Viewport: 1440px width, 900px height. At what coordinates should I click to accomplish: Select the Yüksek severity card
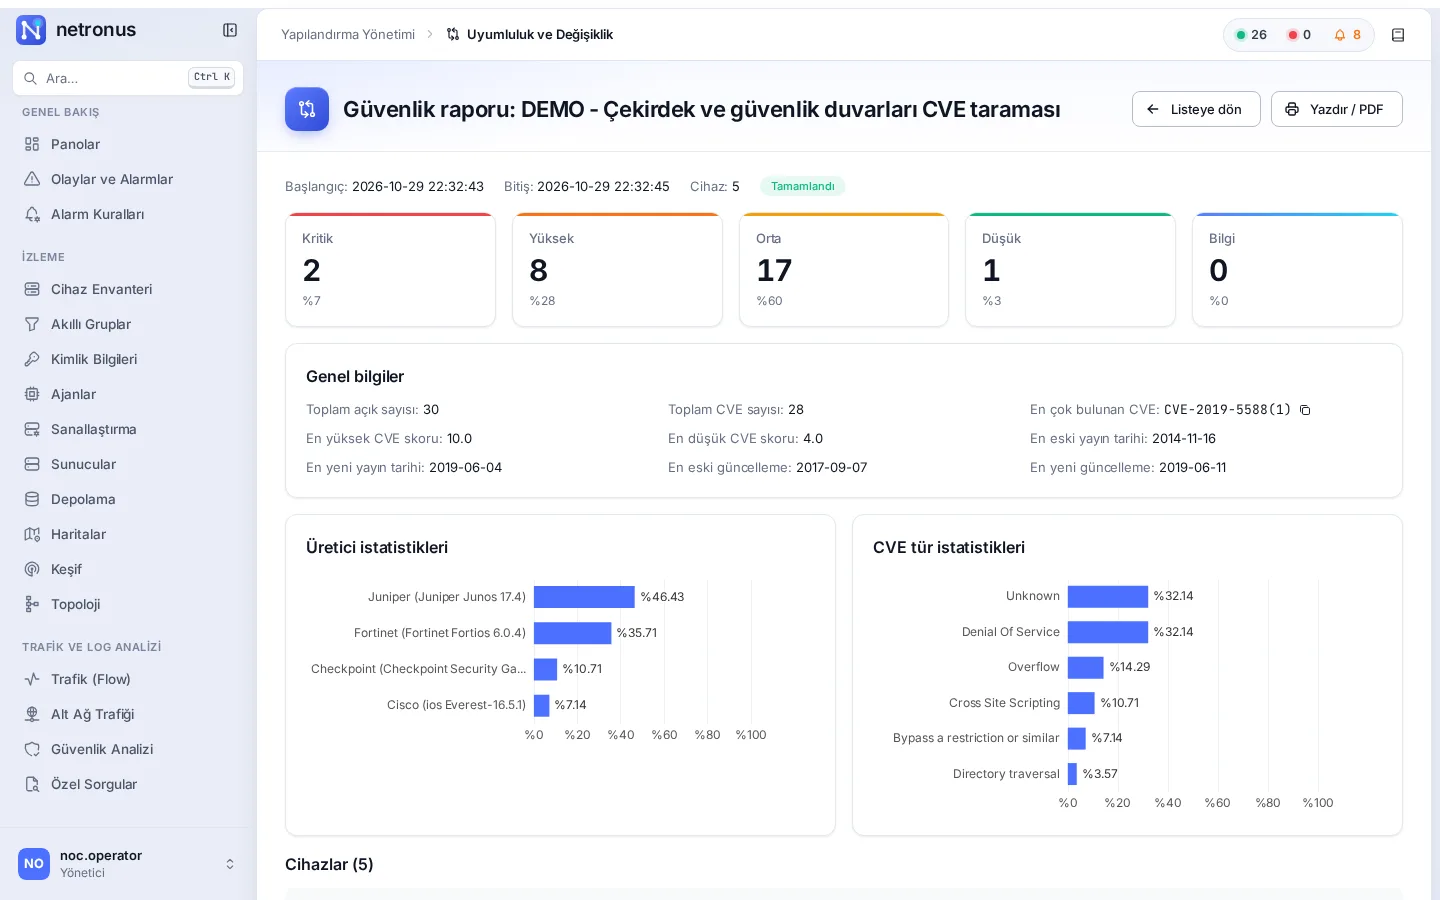617,270
